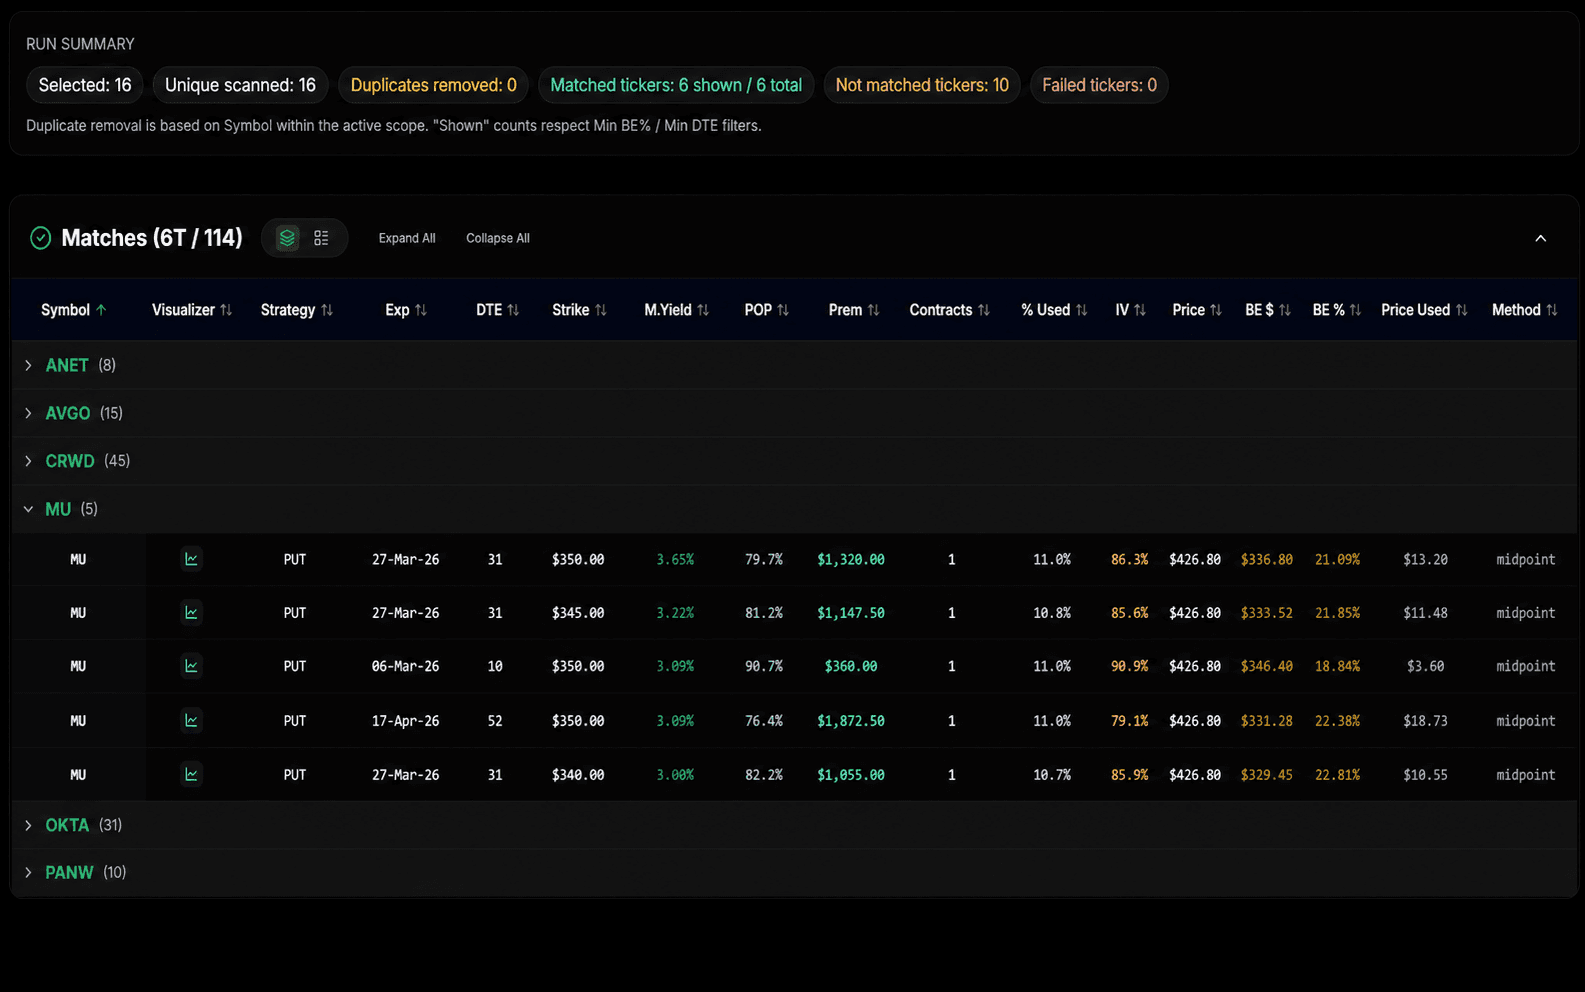Click the 'Not matched tickers: 10' chip
Screen dimensions: 1585x992
pos(922,85)
